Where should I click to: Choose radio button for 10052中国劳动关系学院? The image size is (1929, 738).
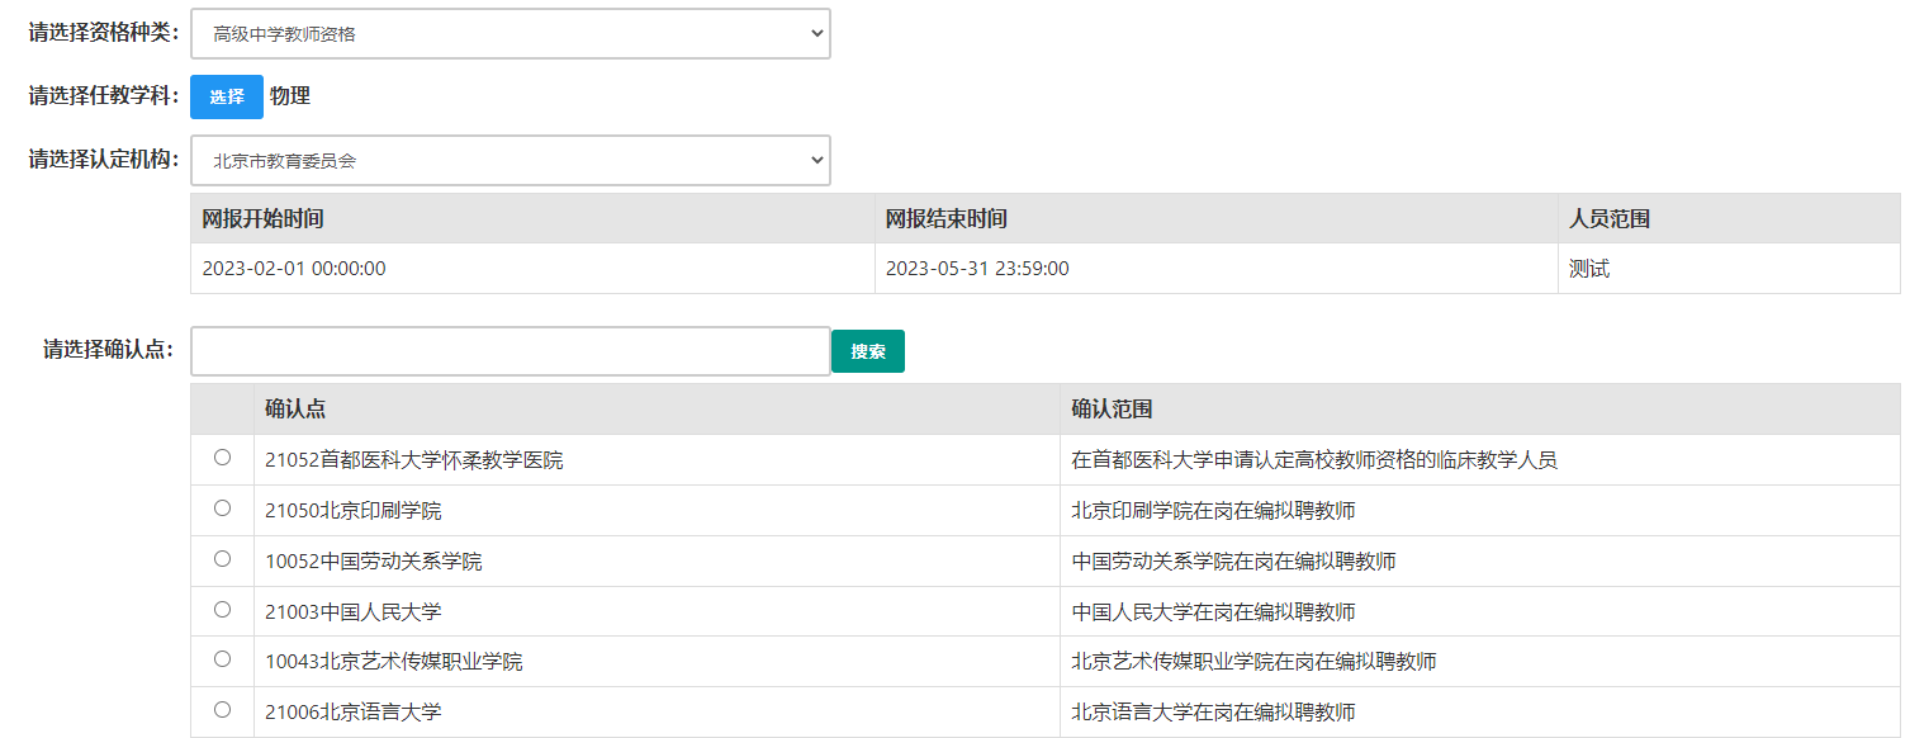222,559
